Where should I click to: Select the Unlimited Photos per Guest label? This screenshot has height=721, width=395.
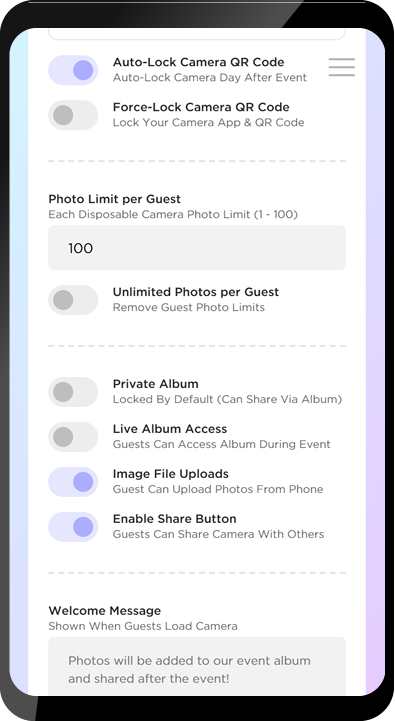tap(196, 292)
